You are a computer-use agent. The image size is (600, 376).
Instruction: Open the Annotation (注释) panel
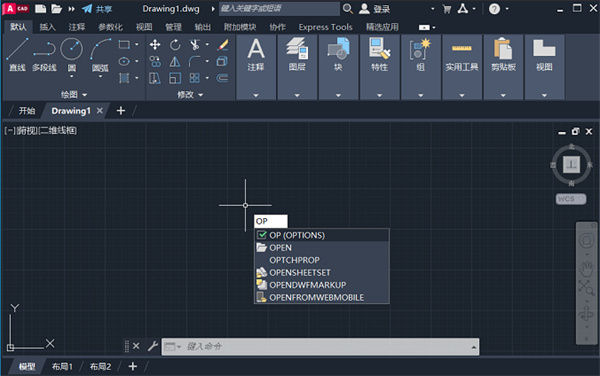coord(256,67)
